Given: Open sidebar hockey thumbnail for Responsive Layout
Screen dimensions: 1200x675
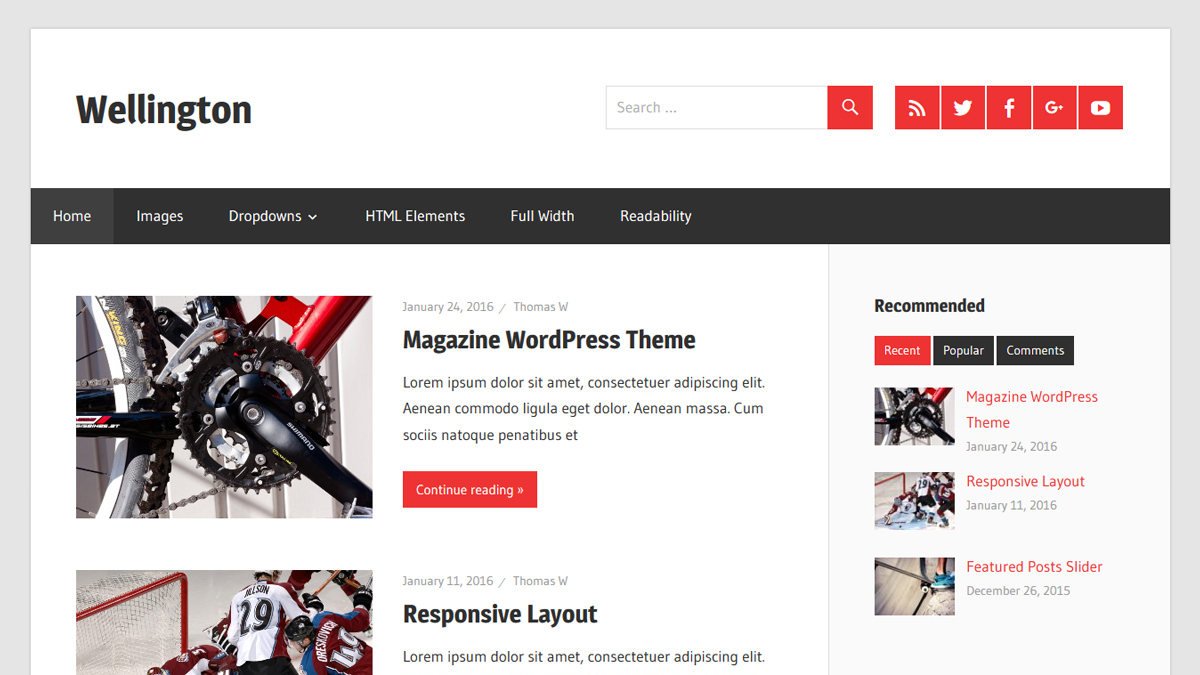Looking at the screenshot, I should click(x=914, y=500).
